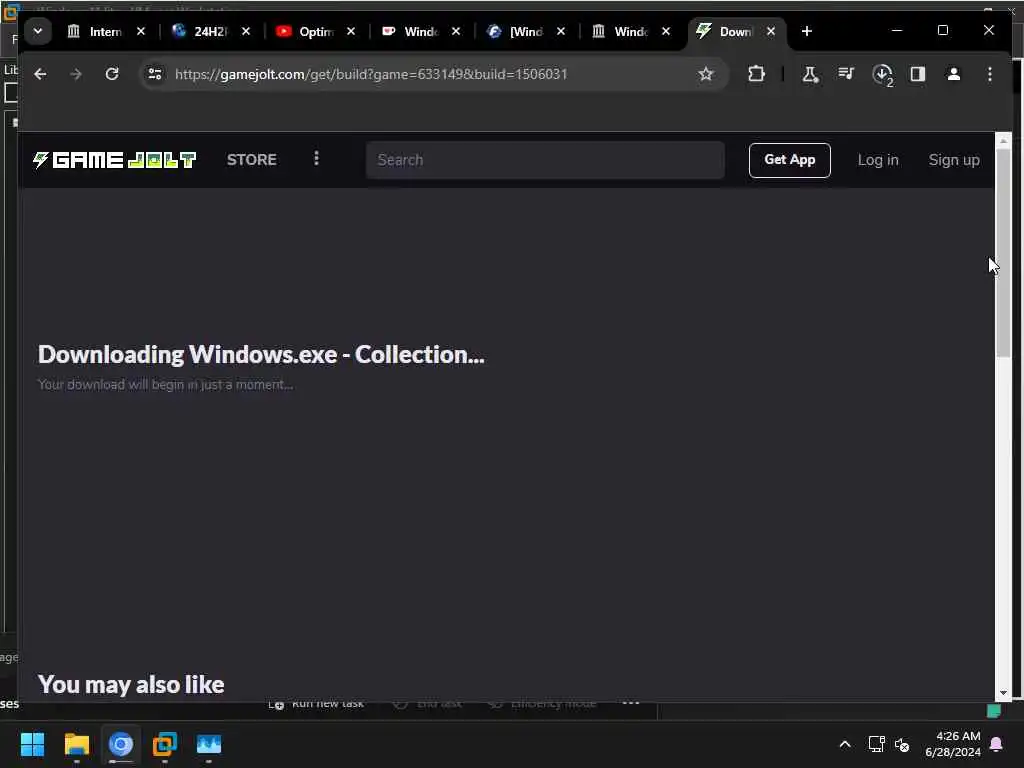Click the Get App button
The width and height of the screenshot is (1024, 768).
tap(790, 160)
